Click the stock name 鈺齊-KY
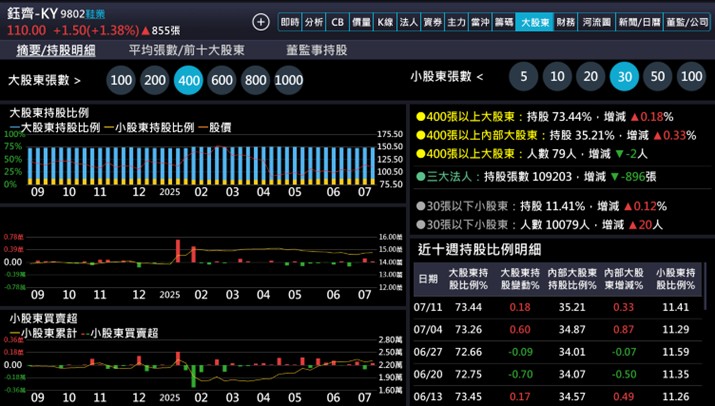Viewport: 715px width, 406px height. (32, 13)
